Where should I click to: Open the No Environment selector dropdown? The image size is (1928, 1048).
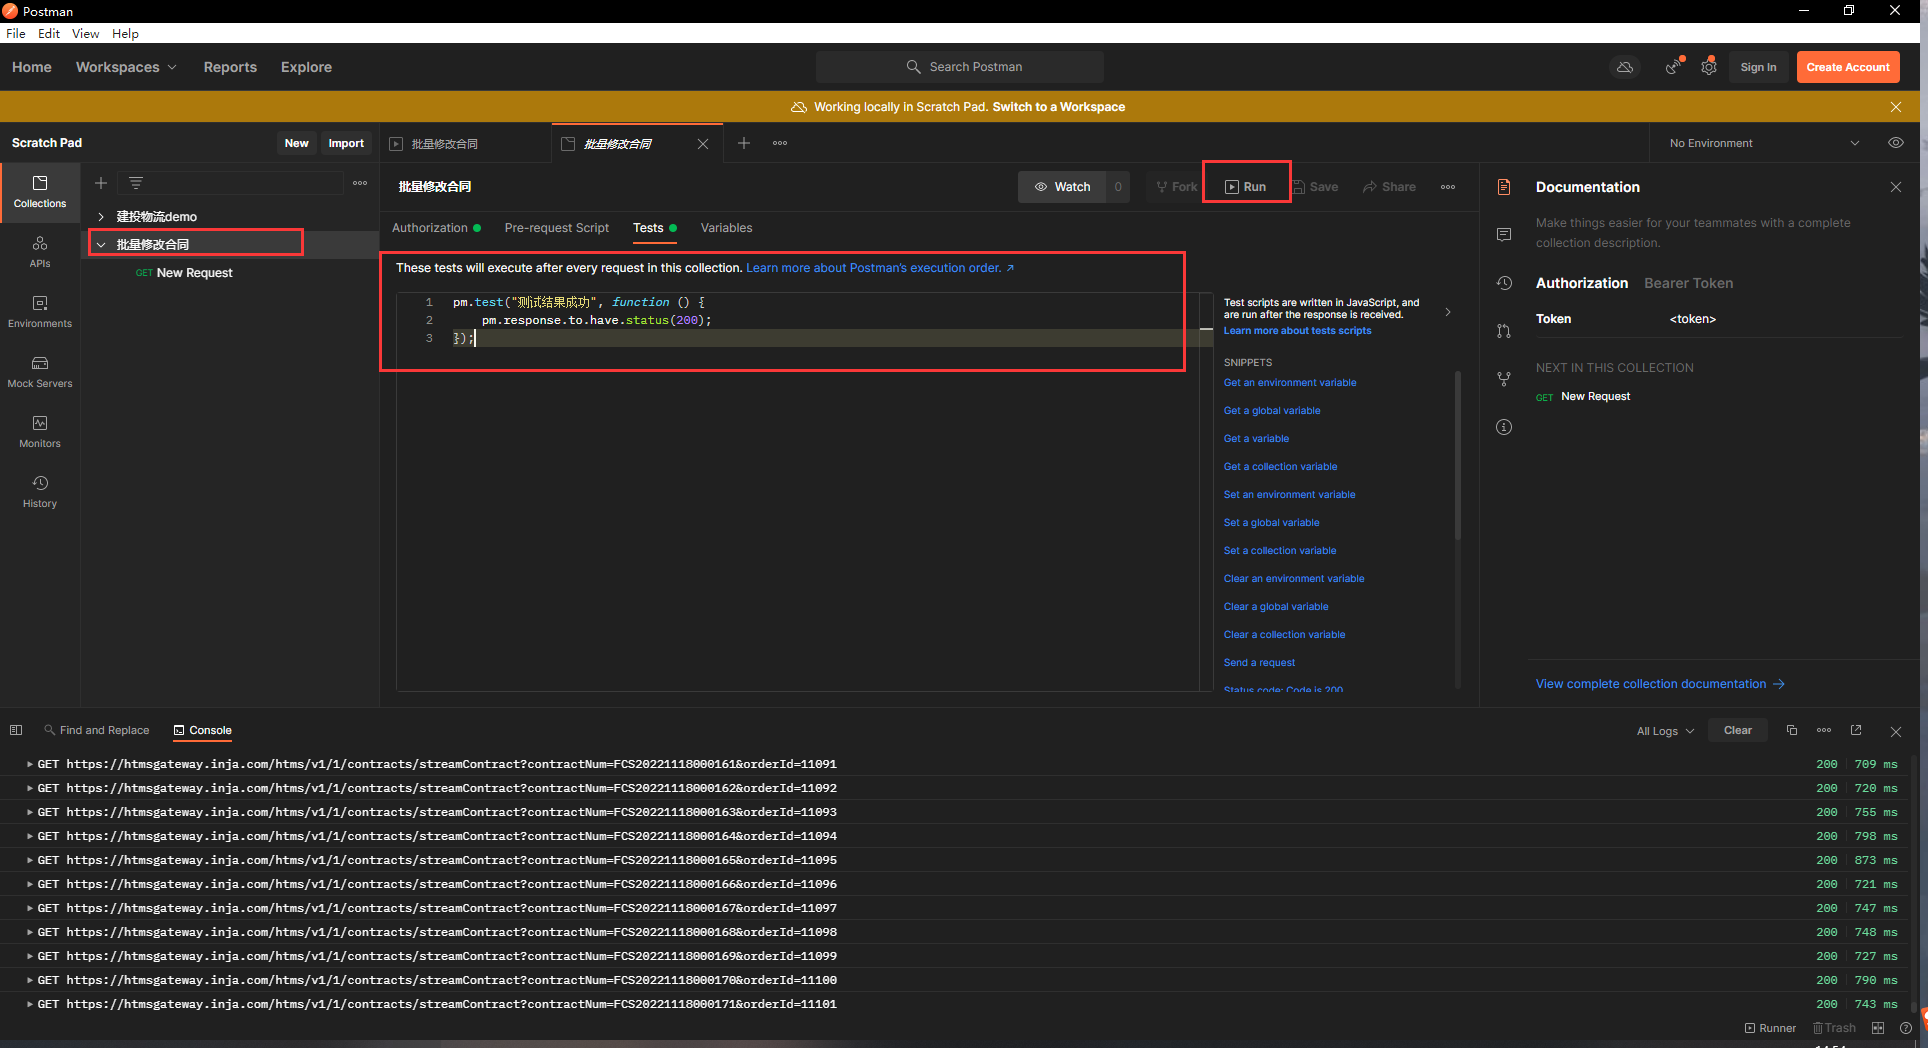(1764, 143)
